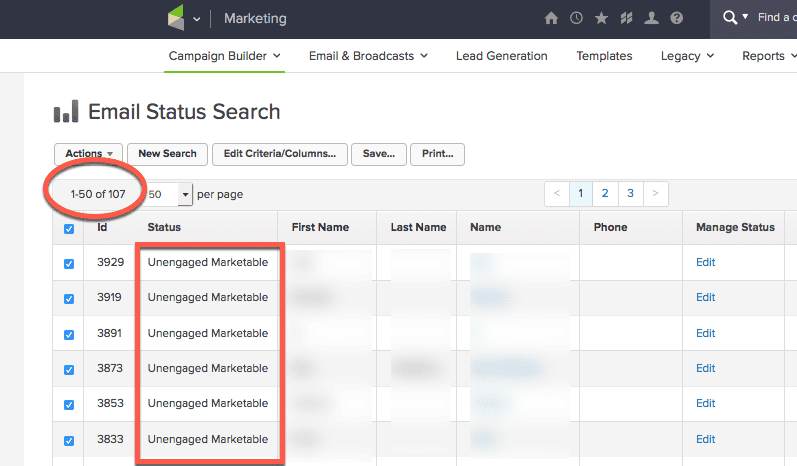Go to the Home icon
The width and height of the screenshot is (797, 466).
(551, 18)
